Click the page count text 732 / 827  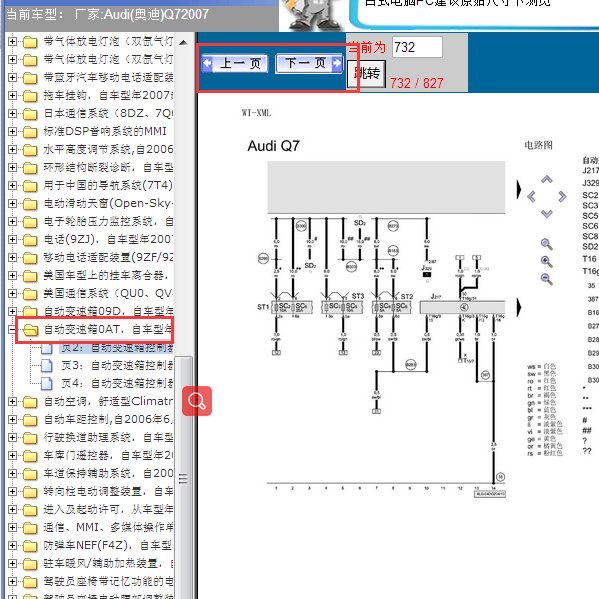click(416, 83)
